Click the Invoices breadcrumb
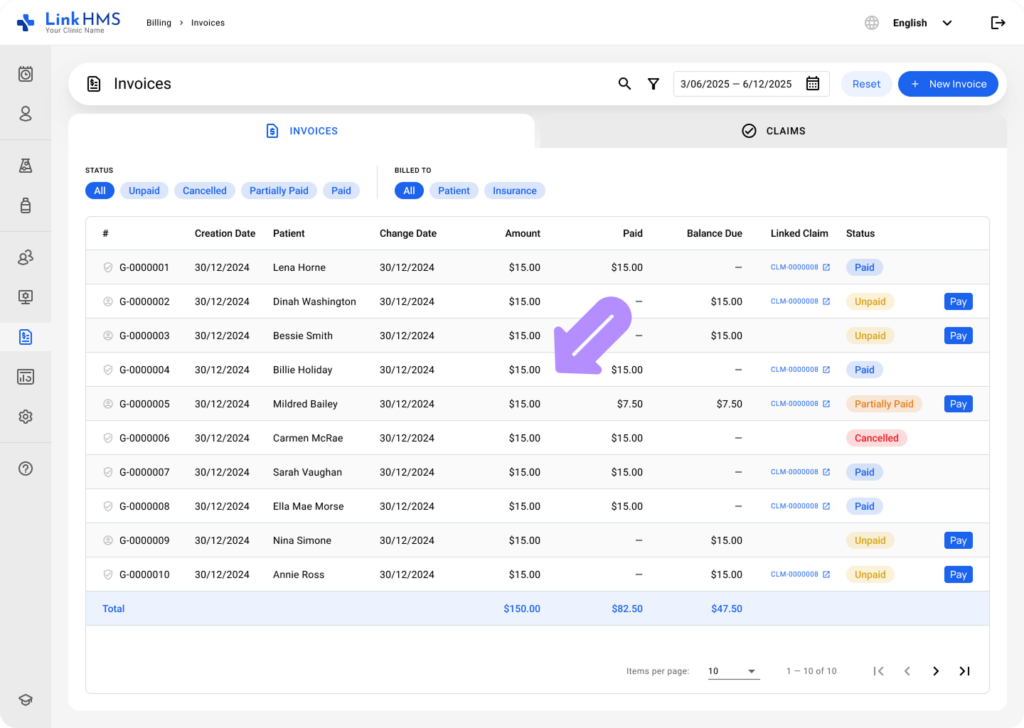 coord(208,23)
